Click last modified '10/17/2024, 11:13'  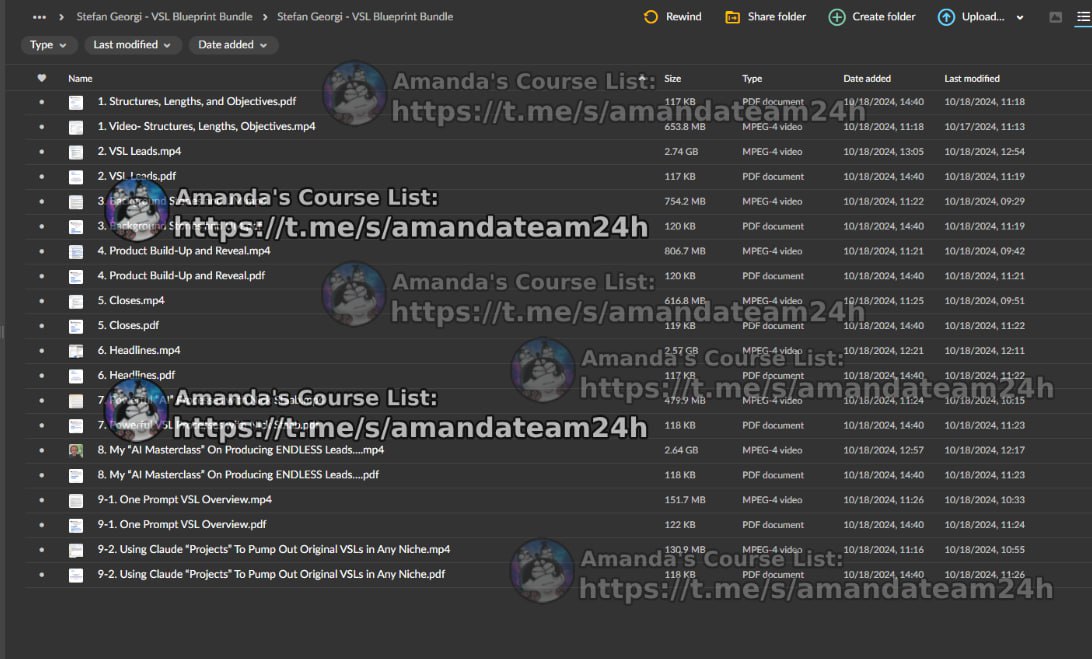(x=984, y=127)
